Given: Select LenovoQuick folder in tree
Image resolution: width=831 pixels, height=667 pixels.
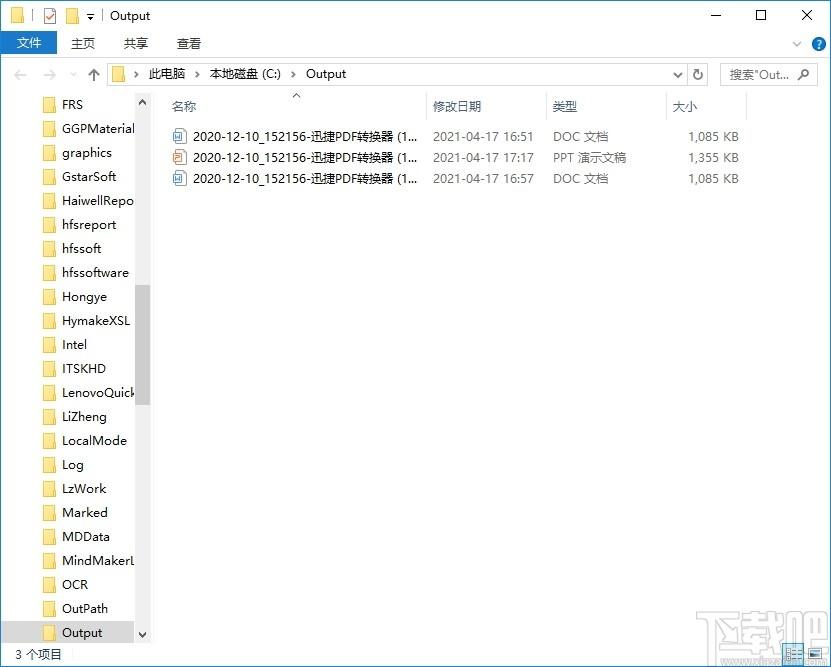Looking at the screenshot, I should tap(98, 393).
